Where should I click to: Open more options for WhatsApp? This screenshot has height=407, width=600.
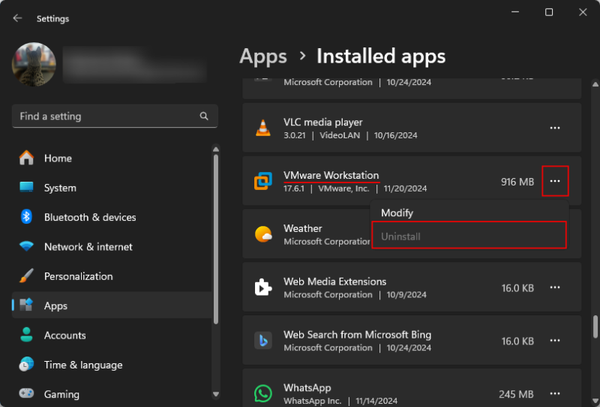click(x=555, y=394)
